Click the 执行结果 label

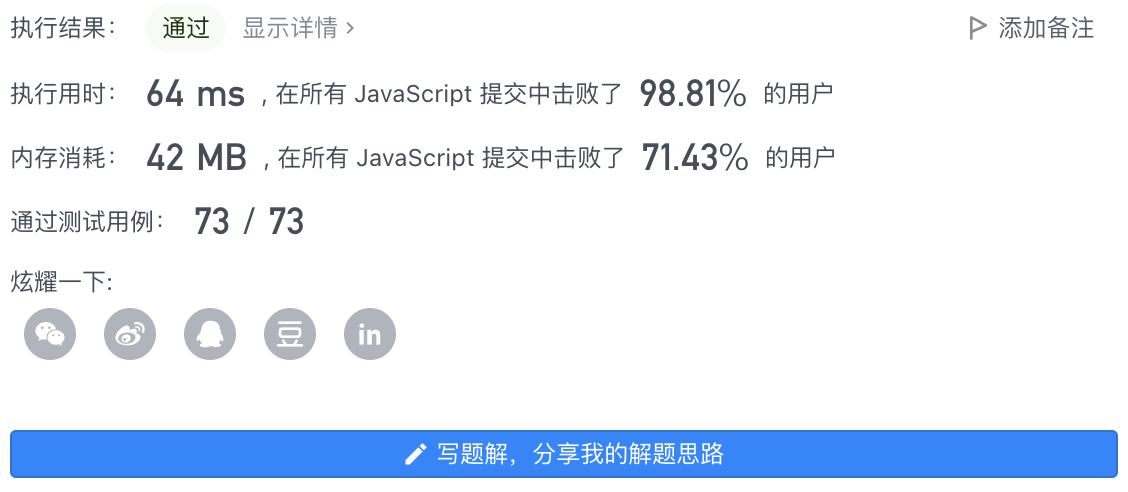coord(63,28)
